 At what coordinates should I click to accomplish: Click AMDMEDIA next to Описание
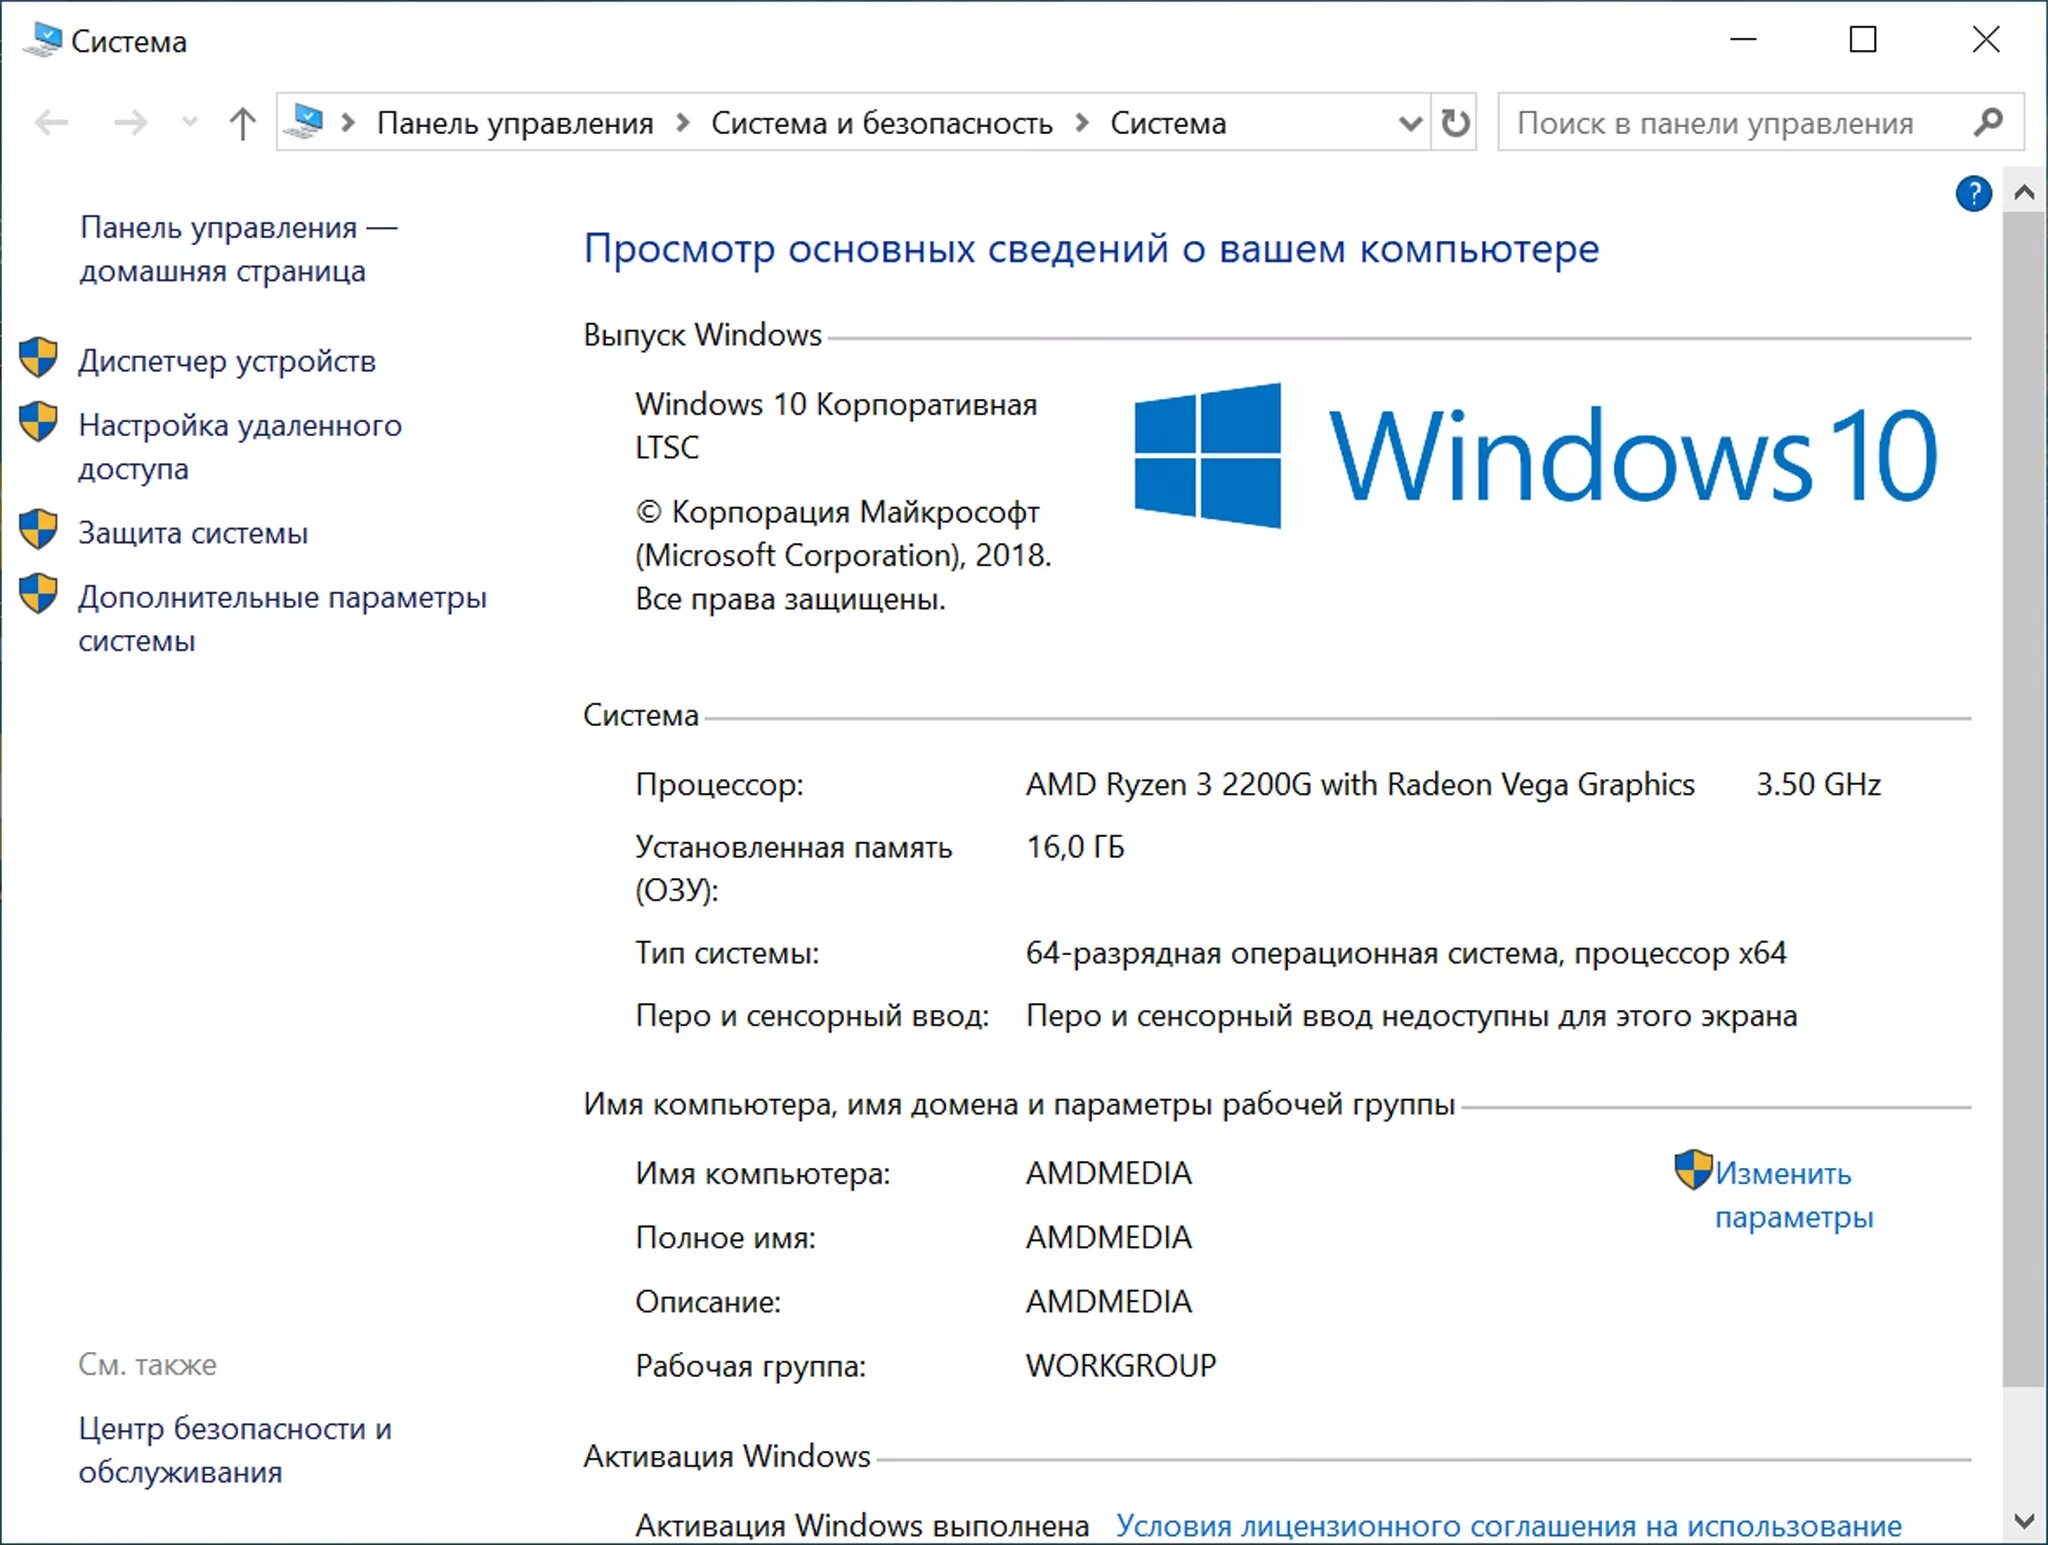pos(1109,1301)
